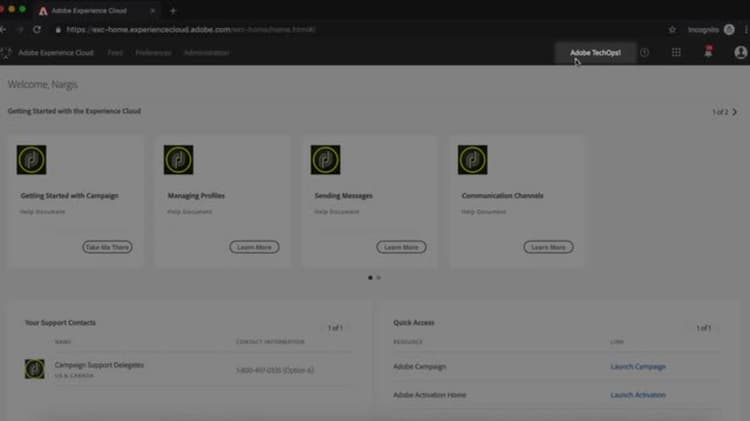Screen dimensions: 750x421
Task: Select the first carousel page dot
Action: pos(370,277)
